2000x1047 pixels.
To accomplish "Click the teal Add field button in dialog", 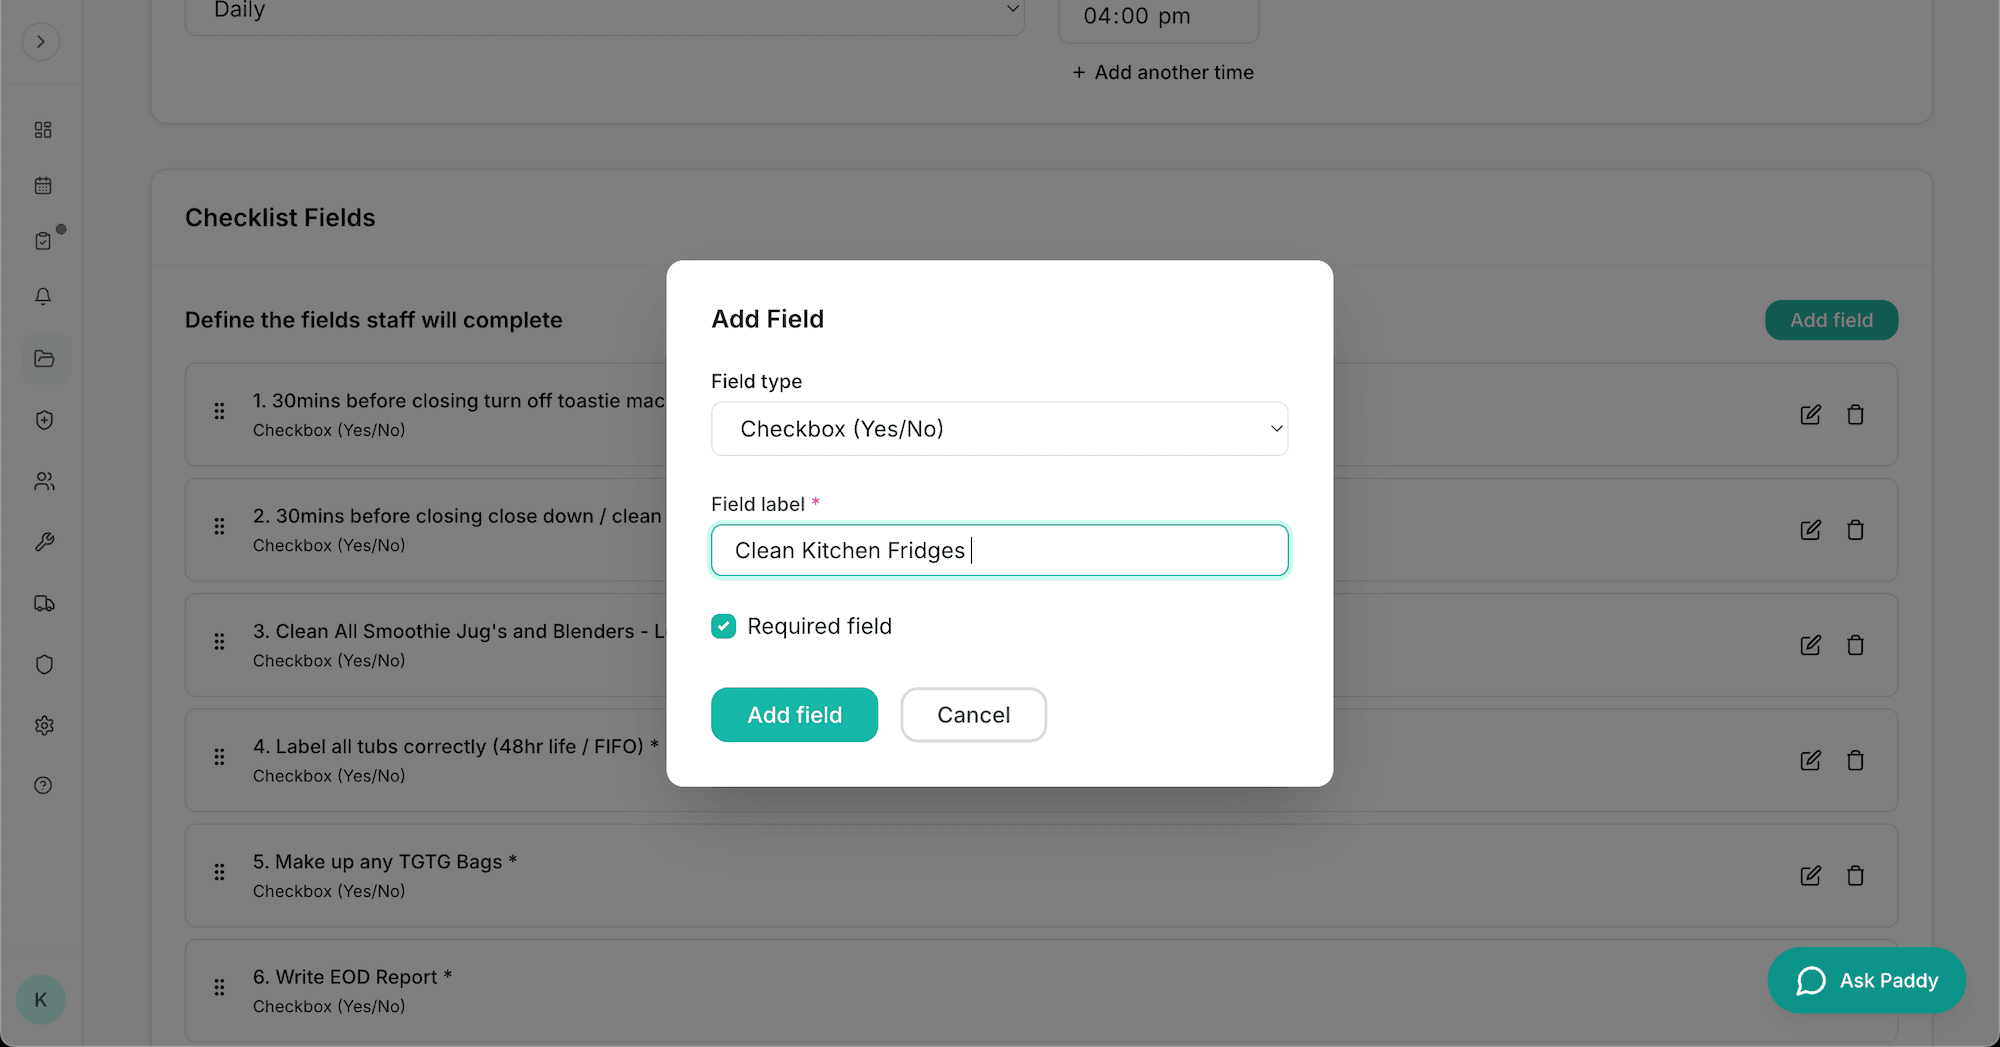I will point(794,715).
